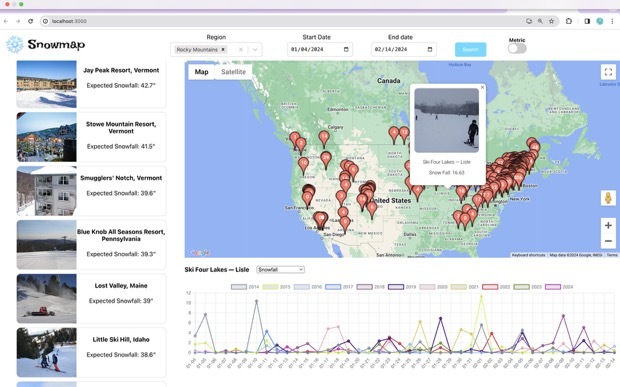Bookmark this page with the star icon

(551, 21)
